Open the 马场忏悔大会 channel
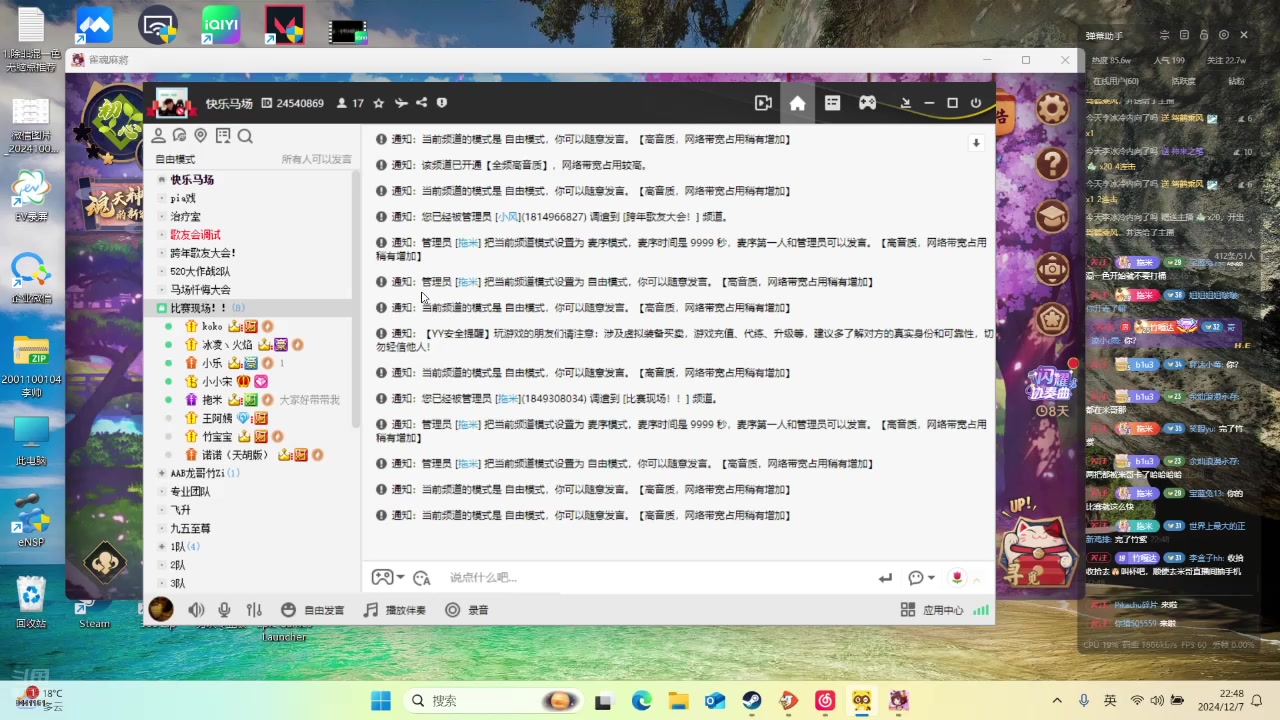Screen dimensions: 1280x720 [x=200, y=290]
